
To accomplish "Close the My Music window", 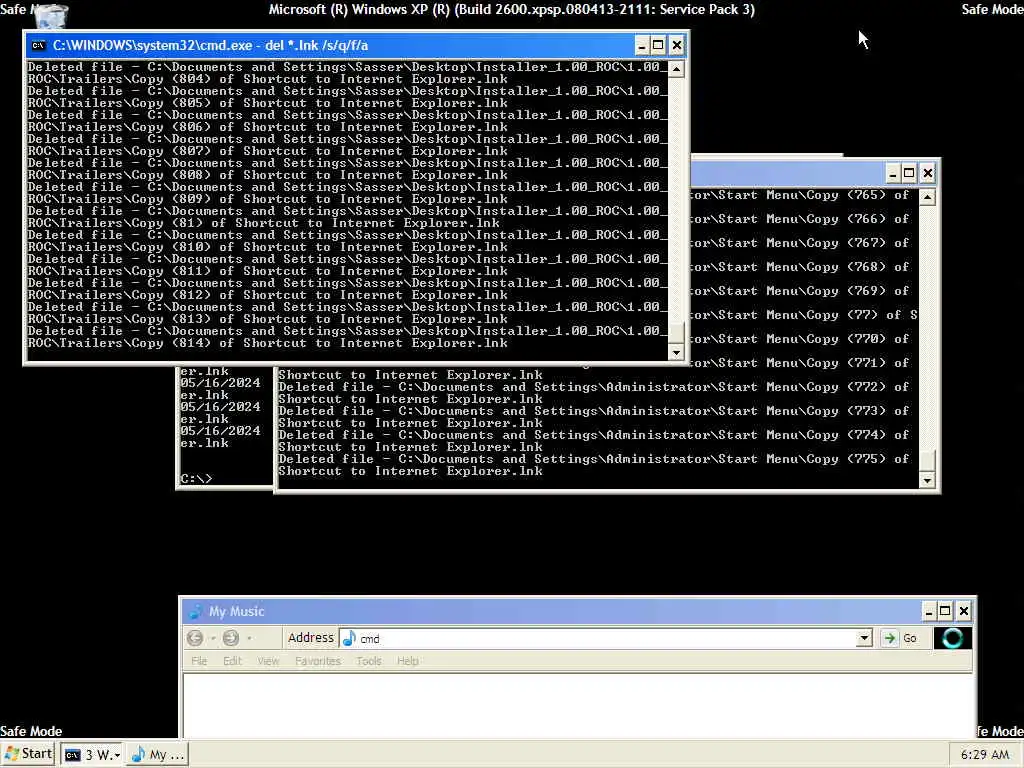I will tap(963, 611).
